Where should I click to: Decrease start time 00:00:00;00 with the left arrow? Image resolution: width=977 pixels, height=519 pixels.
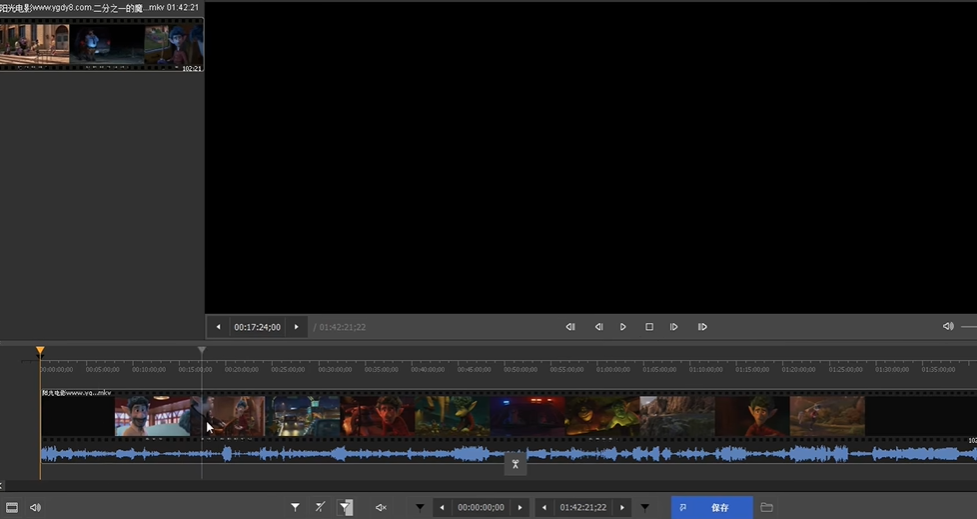(442, 507)
